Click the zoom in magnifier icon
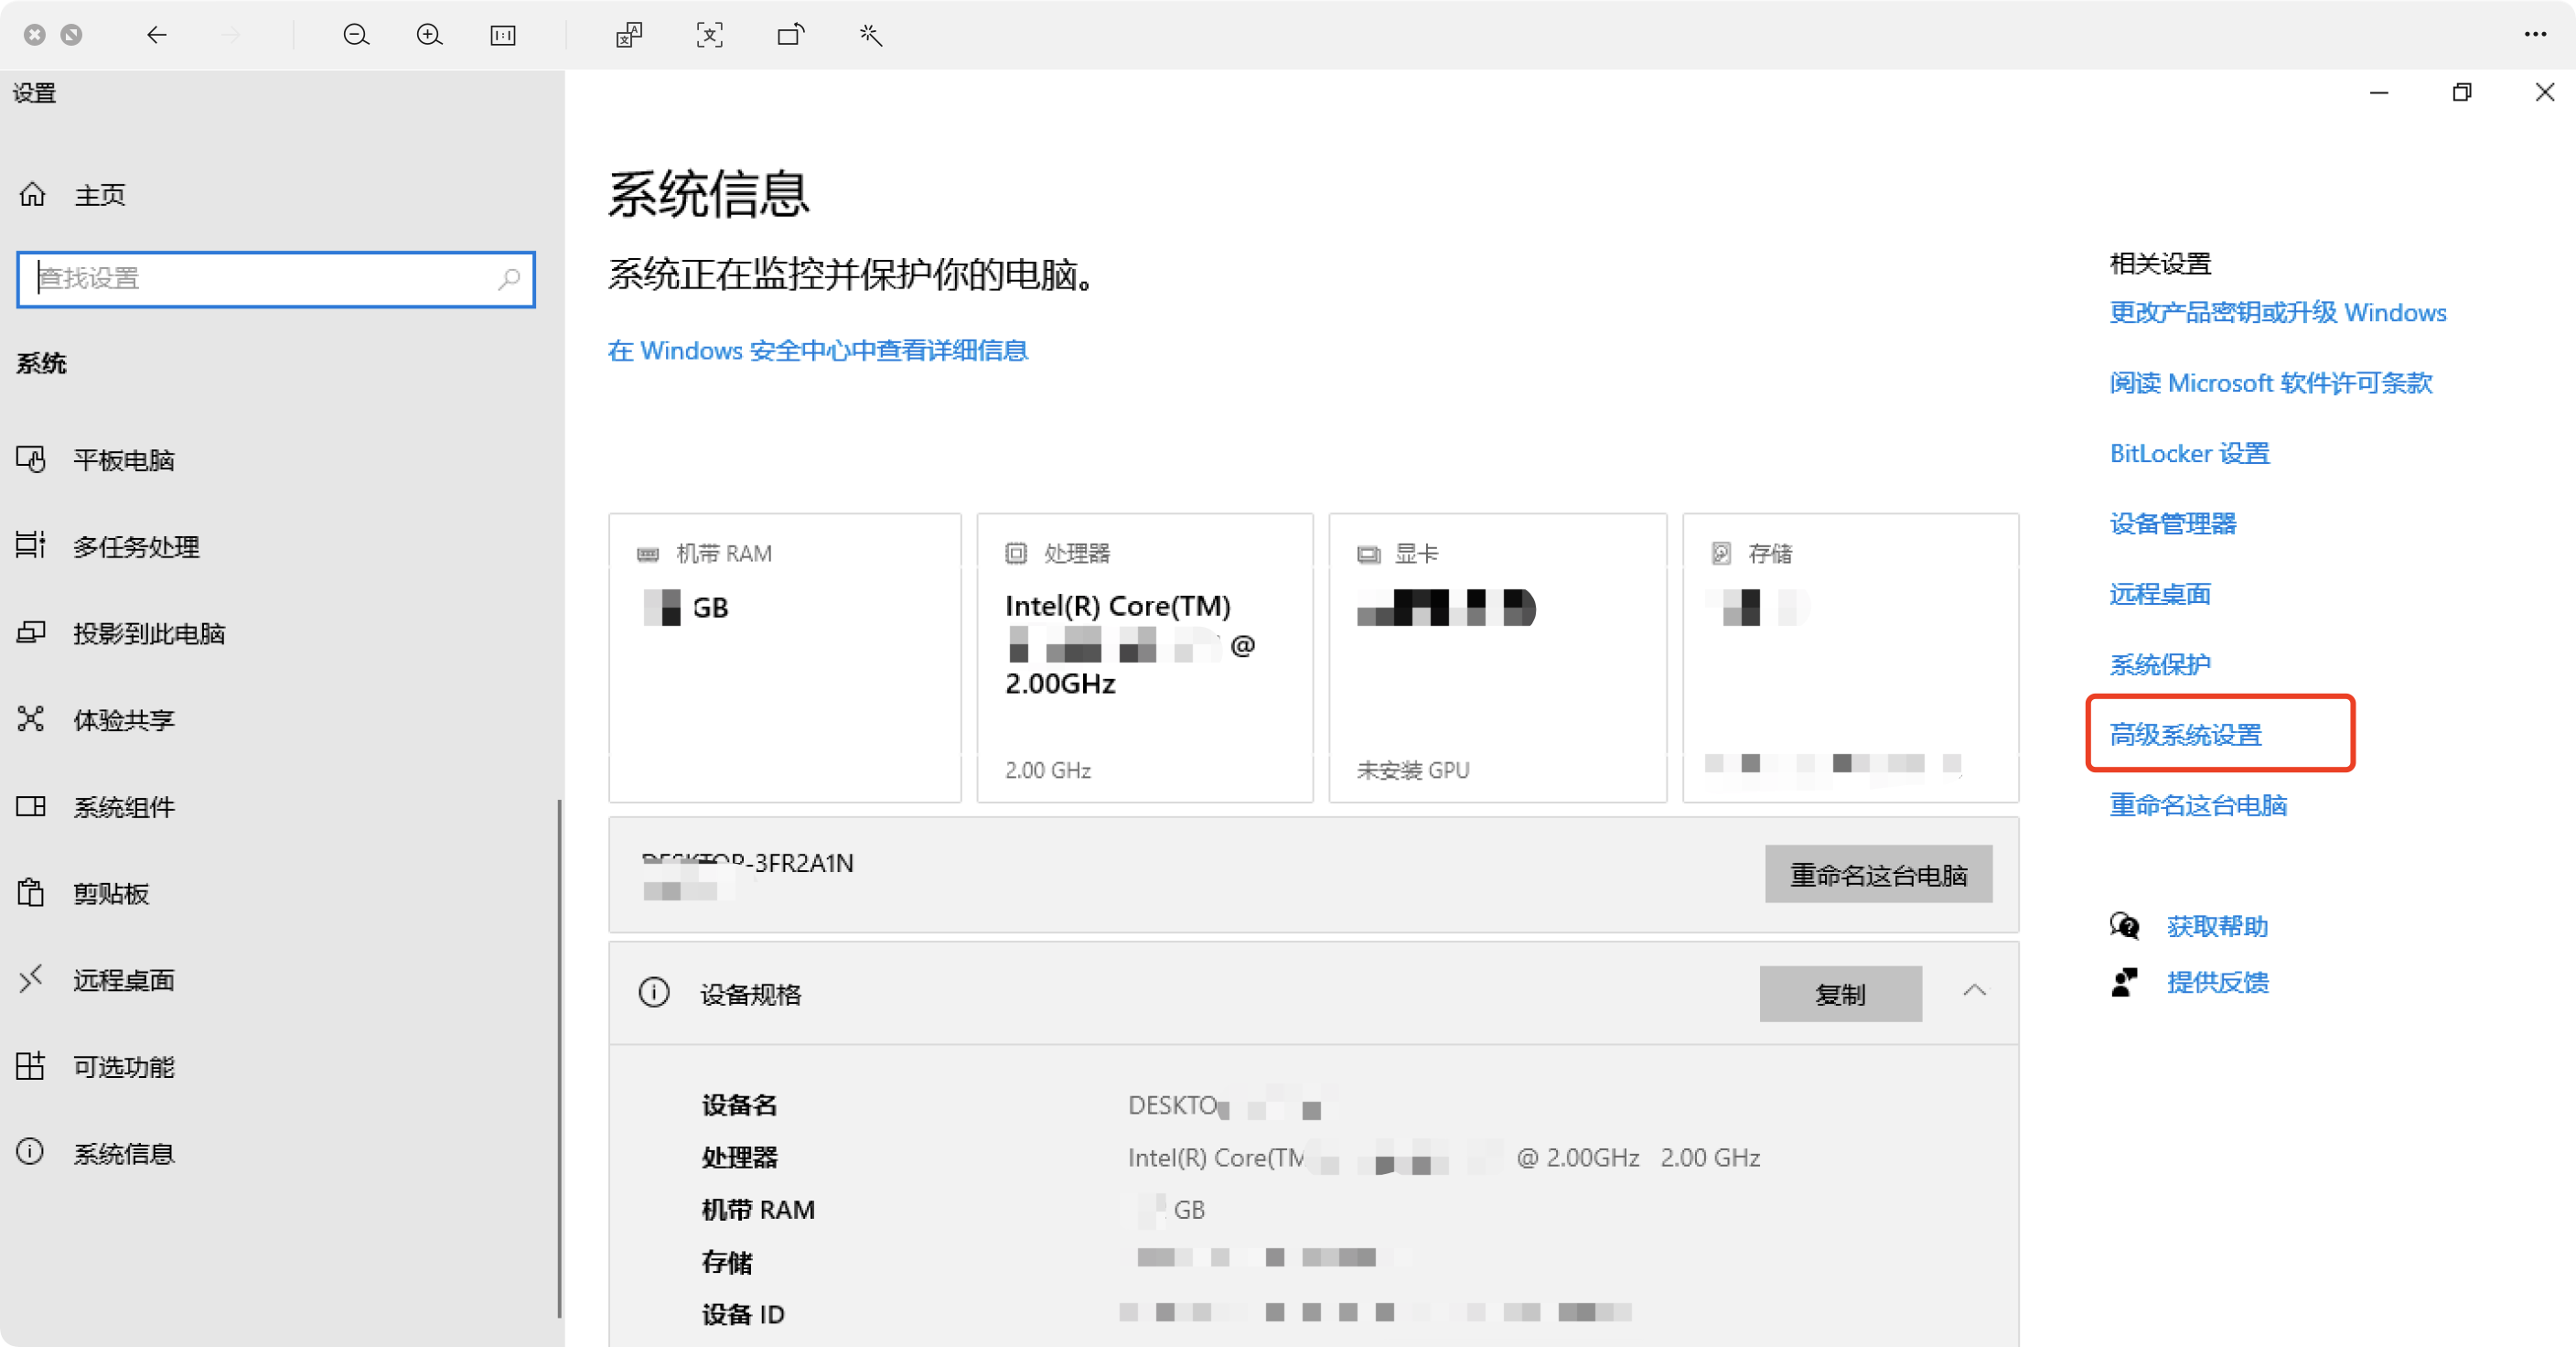Screen dimensions: 2576x1347 (429, 35)
